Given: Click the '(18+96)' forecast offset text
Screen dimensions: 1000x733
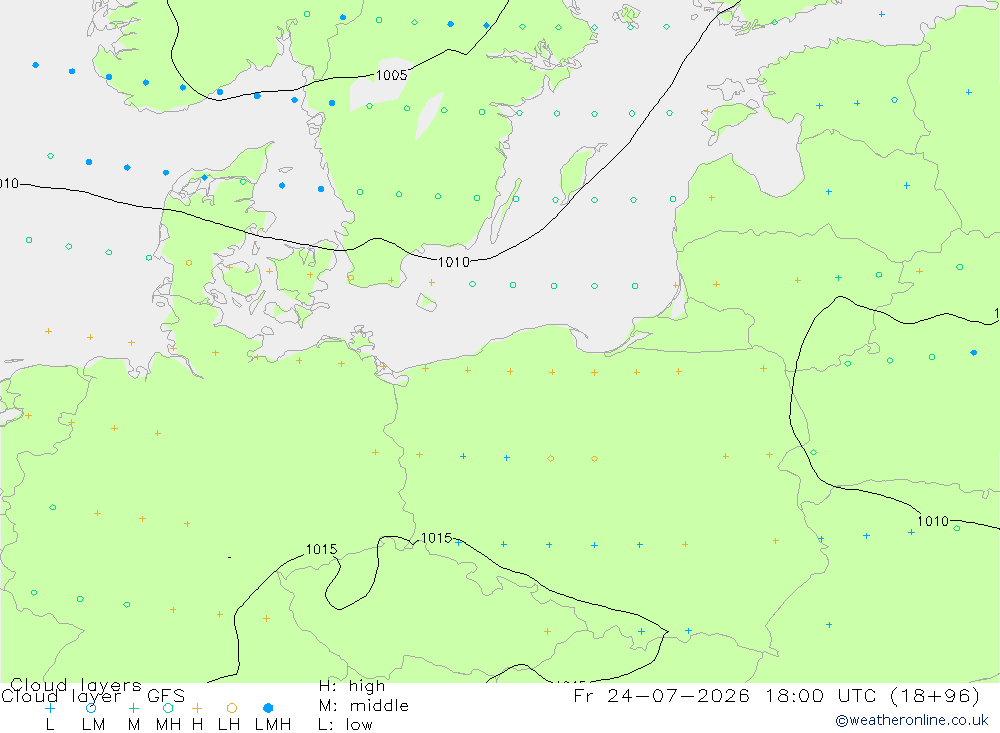Looking at the screenshot, I should tap(935, 695).
